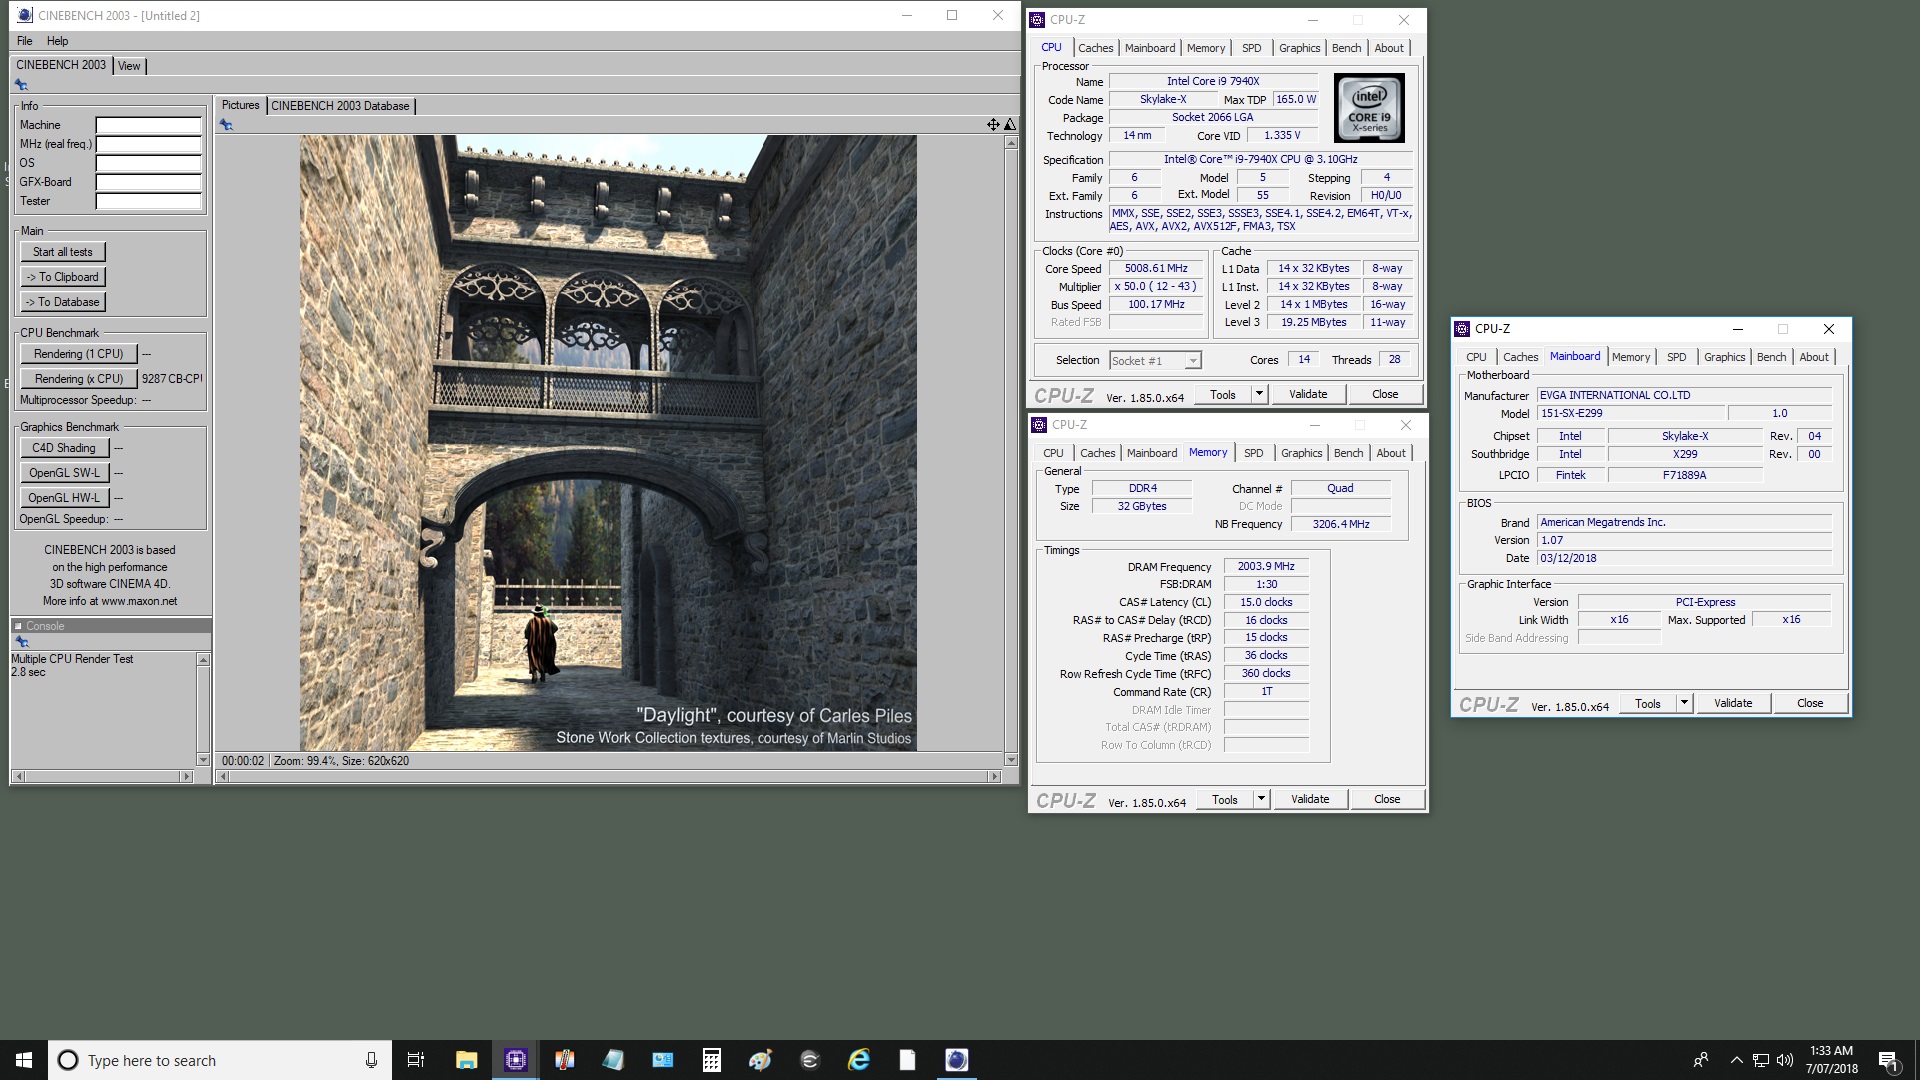Image resolution: width=1920 pixels, height=1080 pixels.
Task: Click the MHz (real freq.) input field
Action: (x=148, y=144)
